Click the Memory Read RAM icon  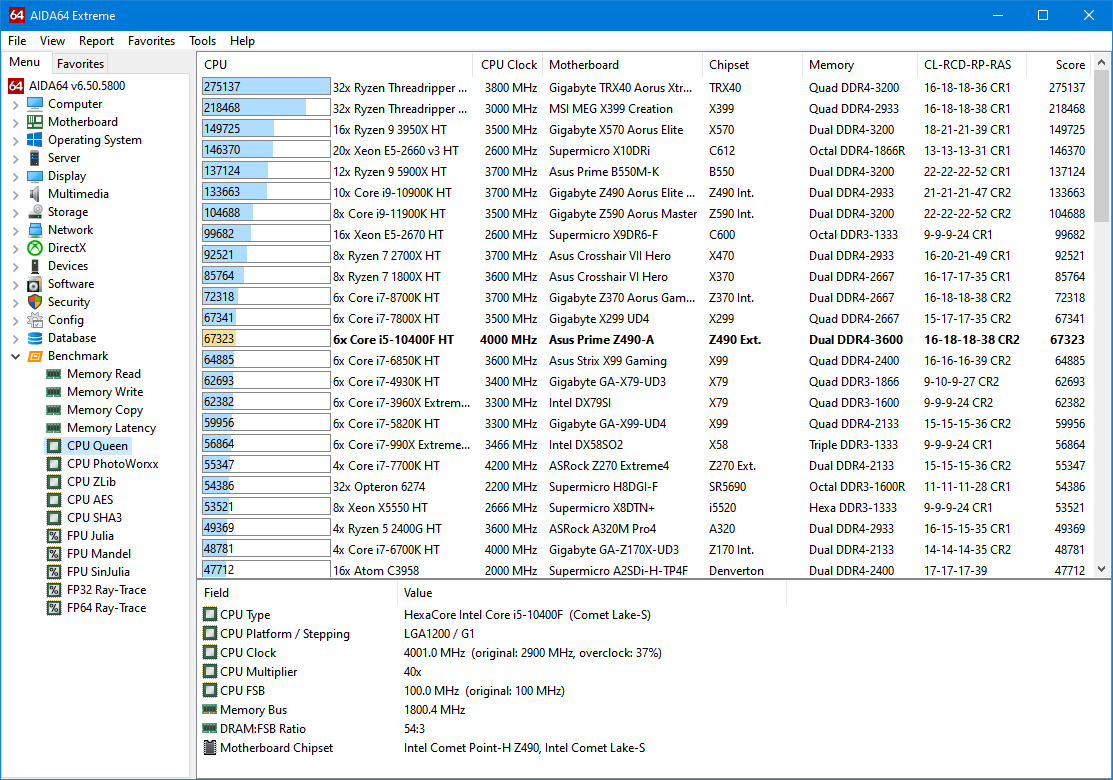54,373
